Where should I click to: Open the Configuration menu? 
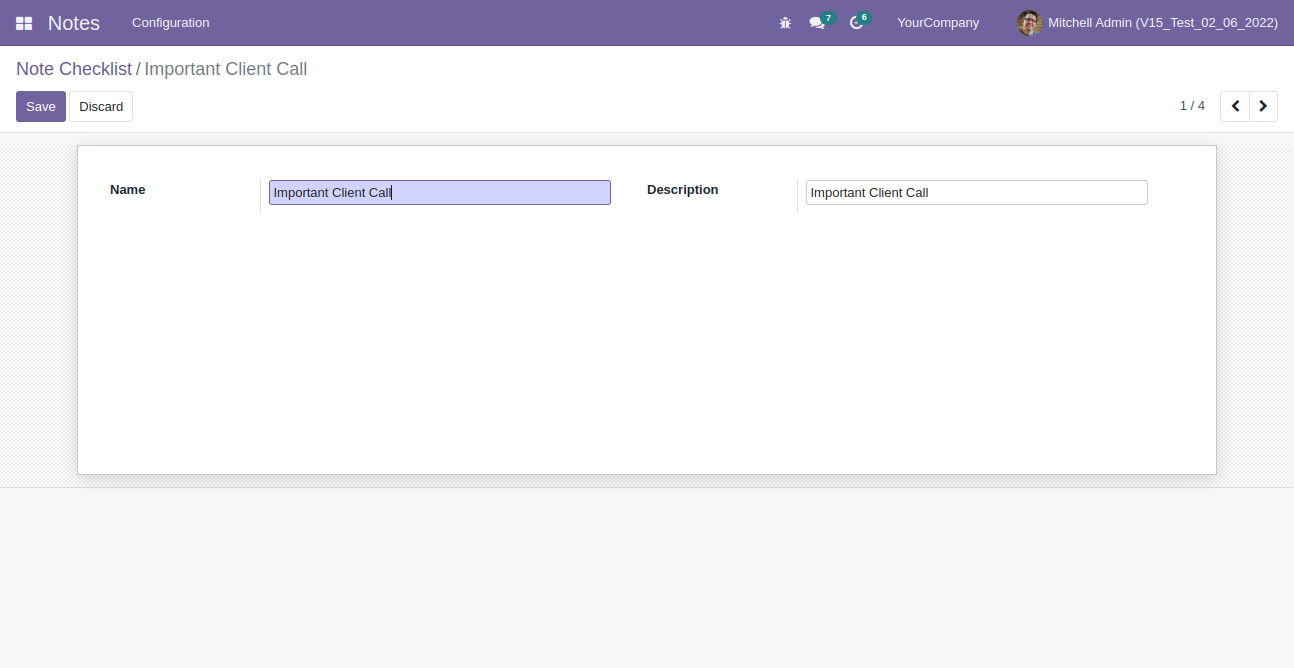pos(170,23)
